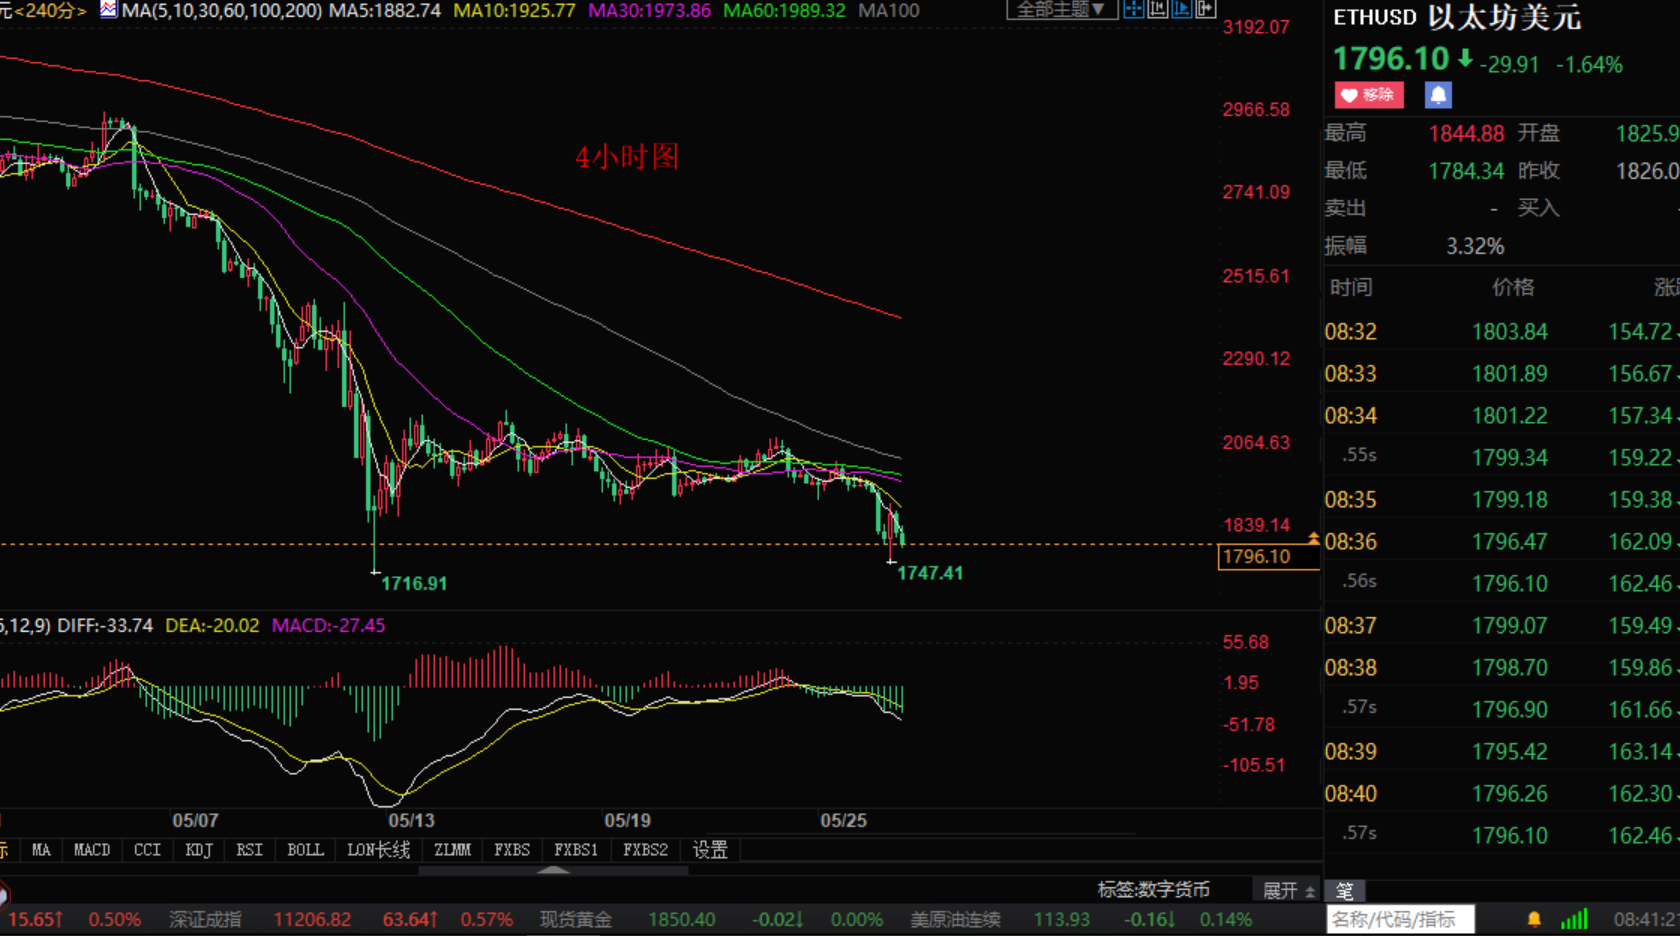Click the 08:41 clock in the status bar
The height and width of the screenshot is (936, 1680).
1646,919
